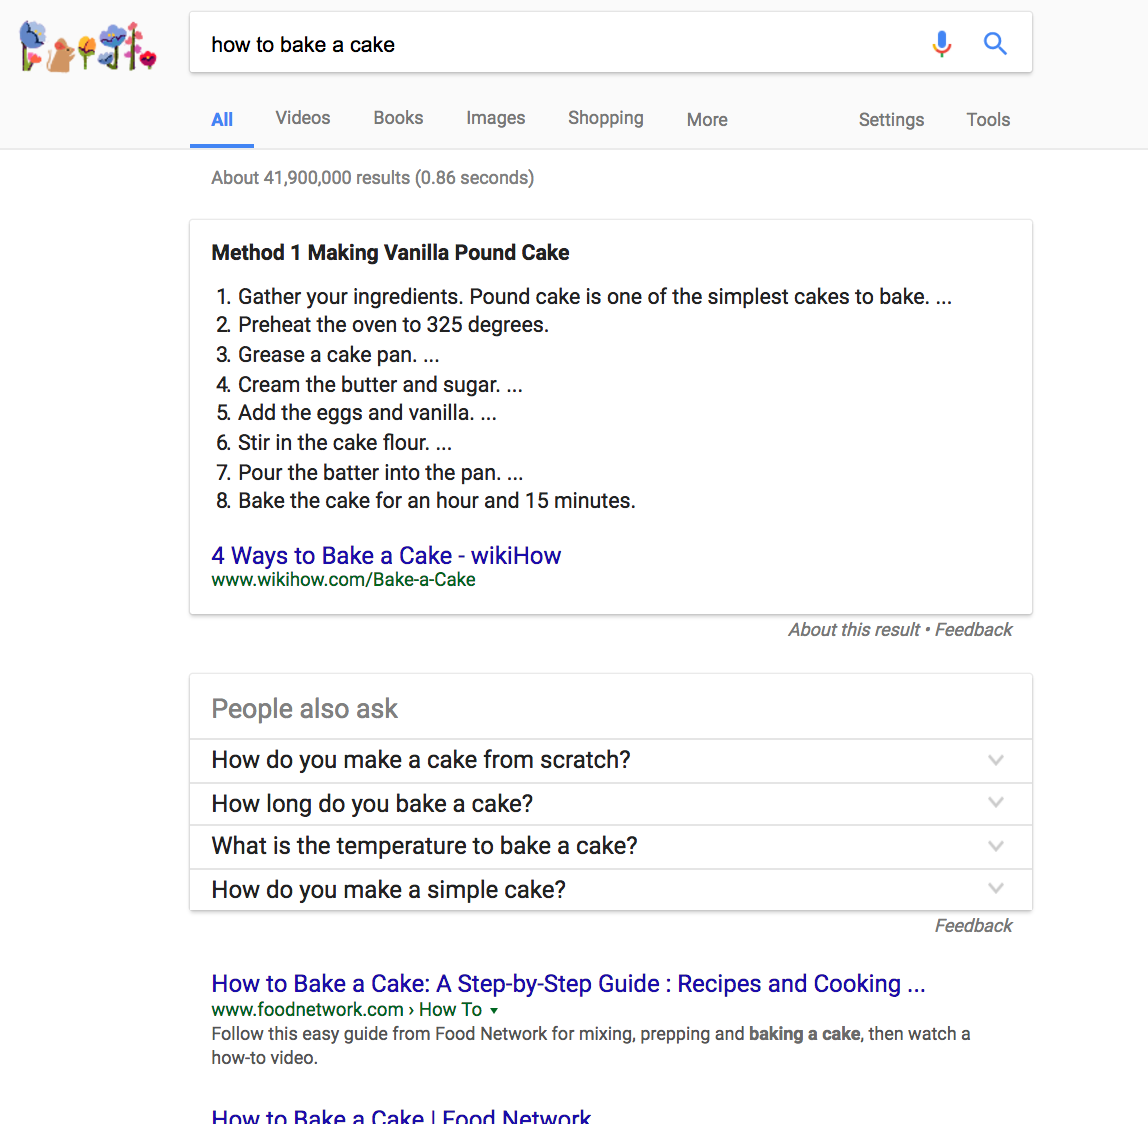The height and width of the screenshot is (1124, 1148).
Task: Open "4 Ways to Bake a Cake - wikiHow" link
Action: pyautogui.click(x=386, y=556)
